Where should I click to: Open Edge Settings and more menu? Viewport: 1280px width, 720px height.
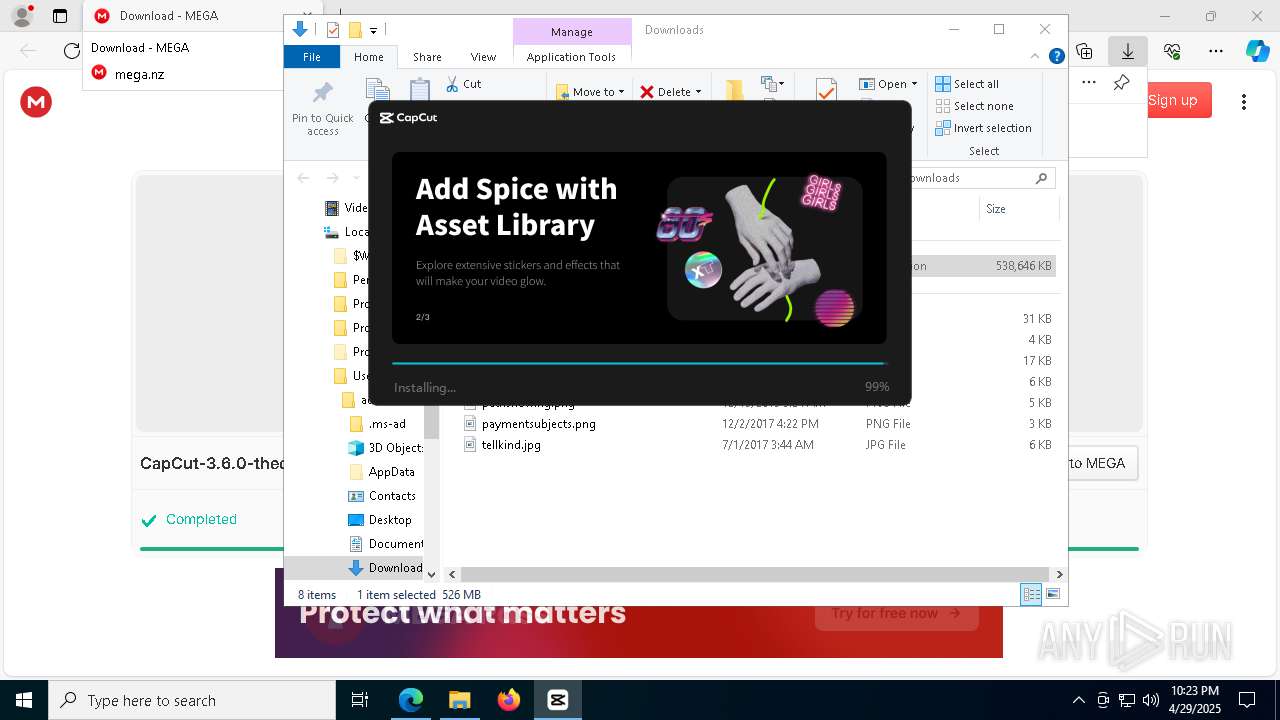click(1216, 51)
